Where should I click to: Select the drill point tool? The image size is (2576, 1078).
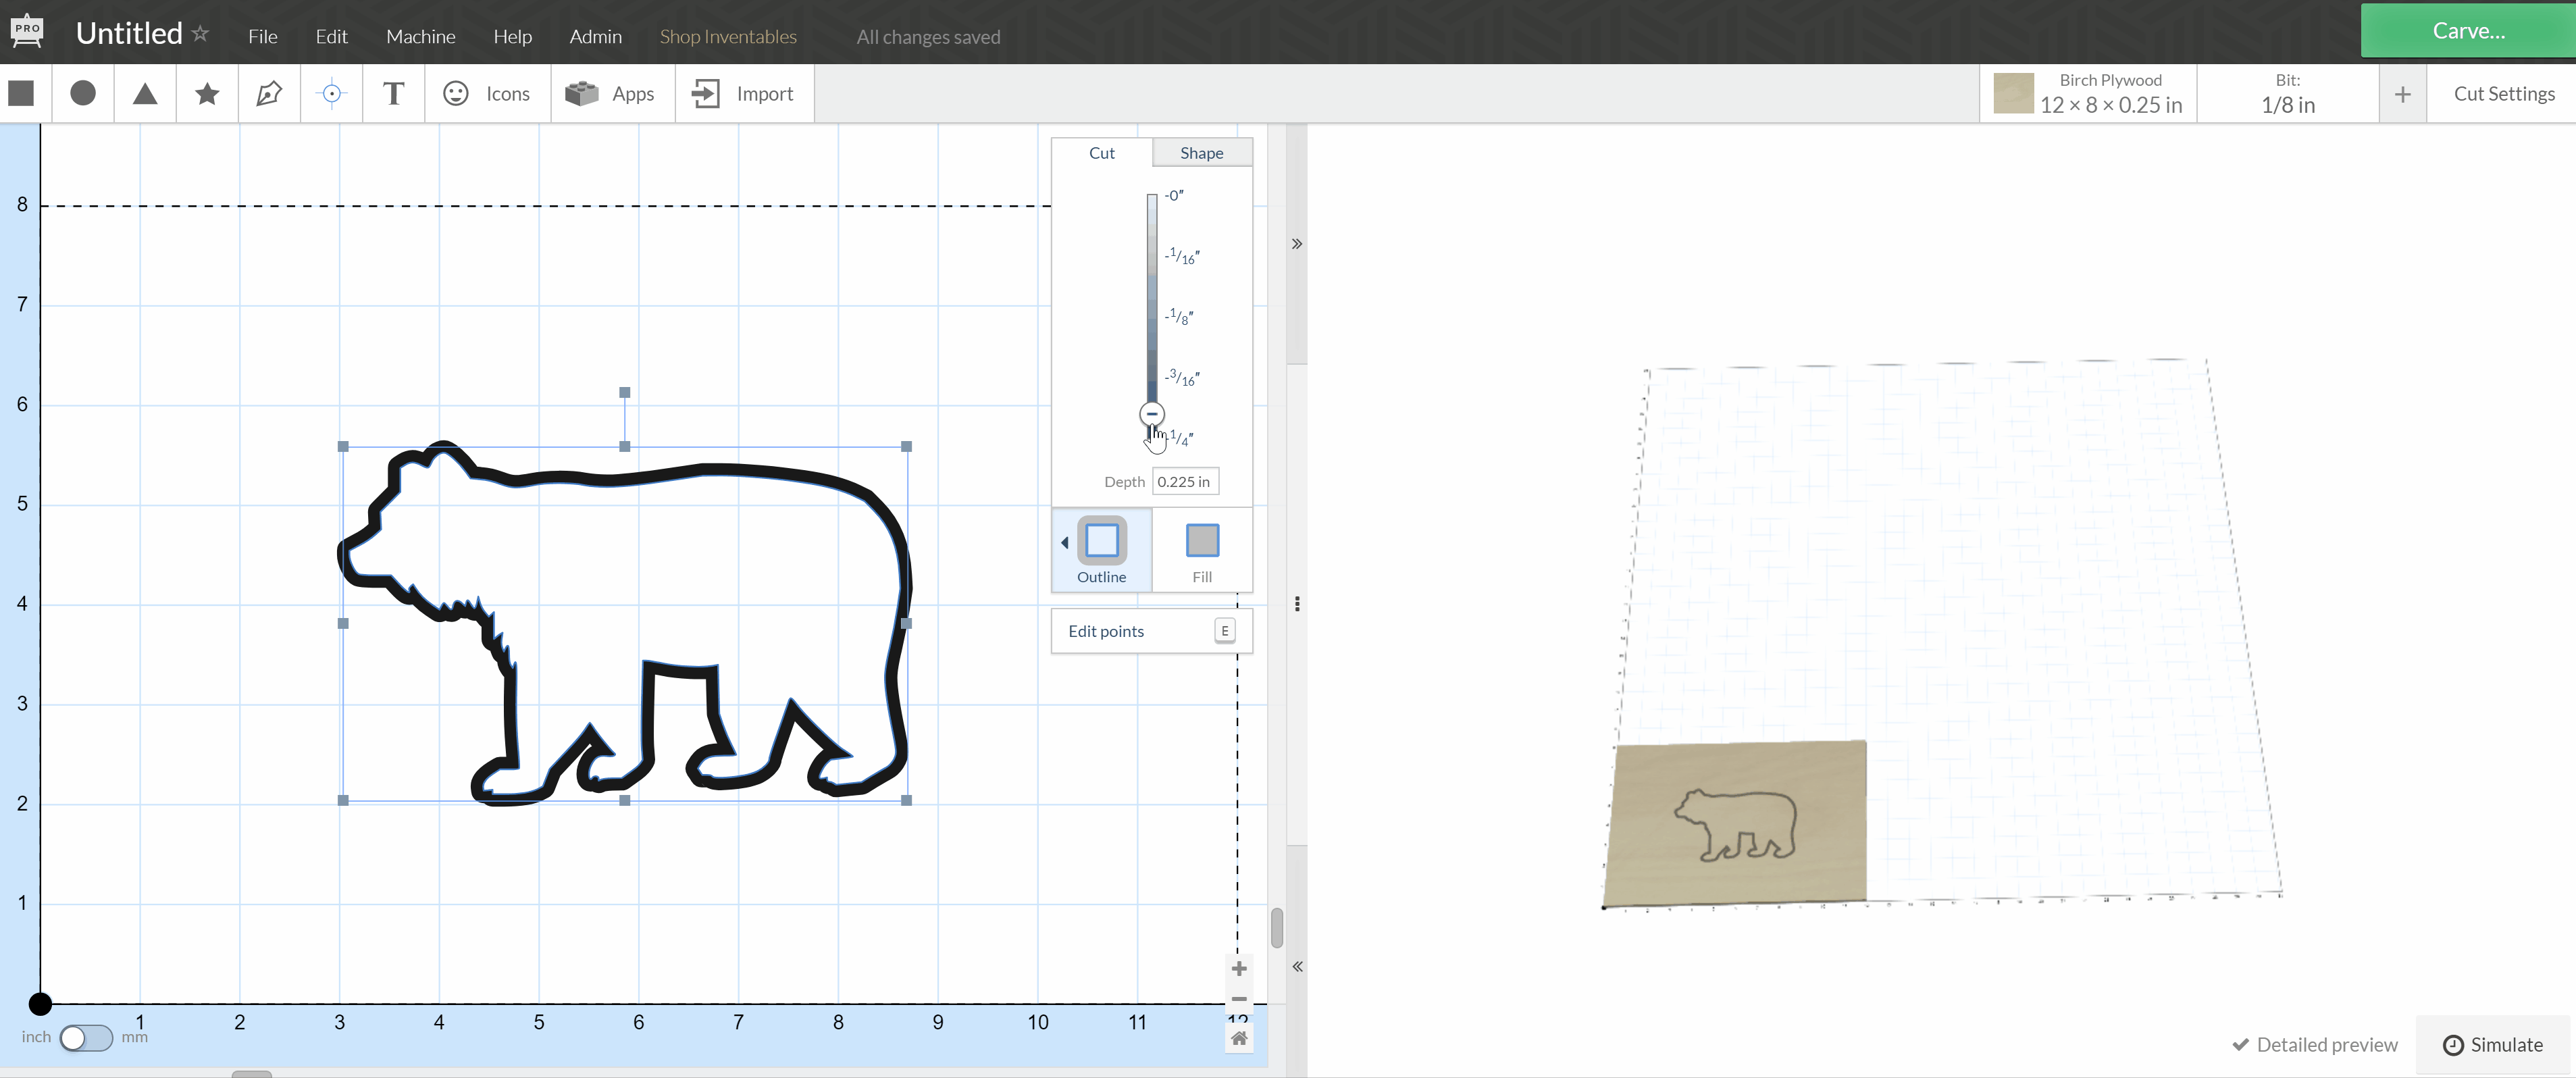[331, 93]
